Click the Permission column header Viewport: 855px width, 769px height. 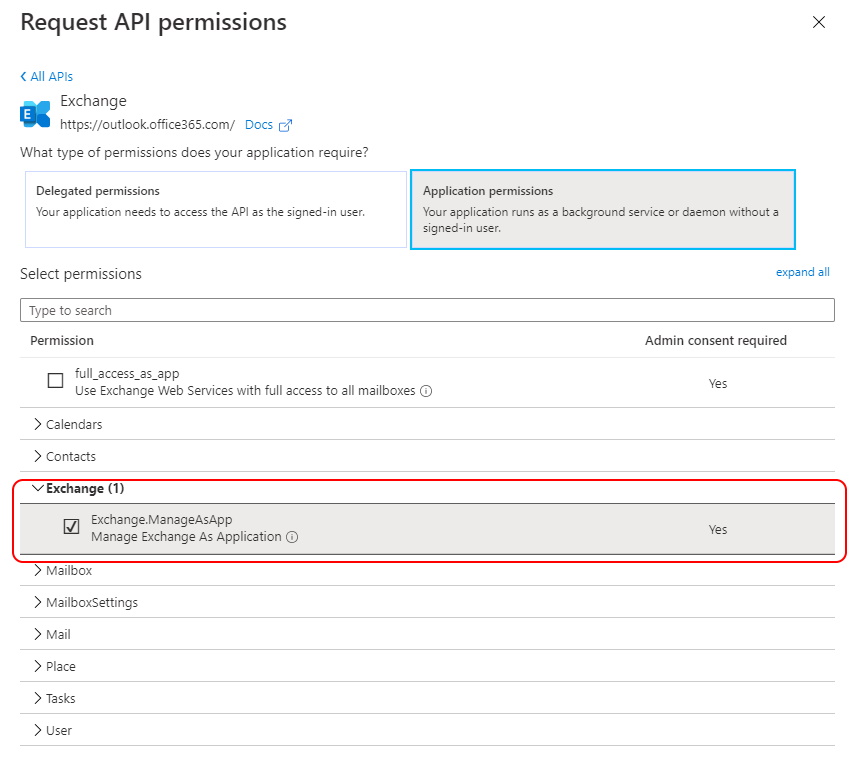(x=62, y=340)
